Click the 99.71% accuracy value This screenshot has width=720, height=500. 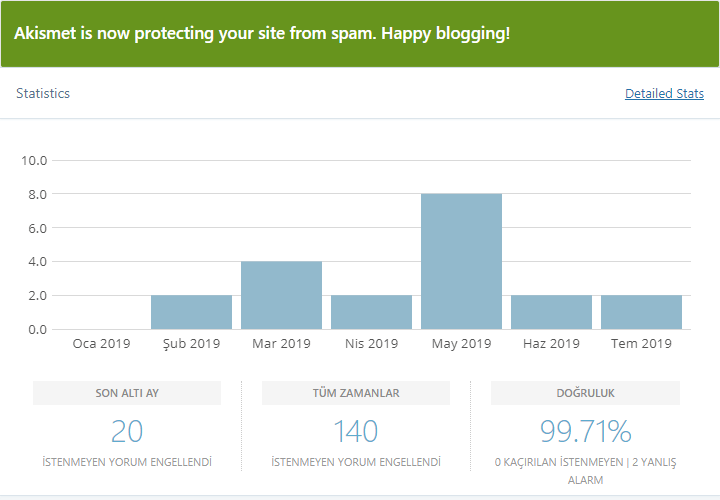pyautogui.click(x=585, y=432)
